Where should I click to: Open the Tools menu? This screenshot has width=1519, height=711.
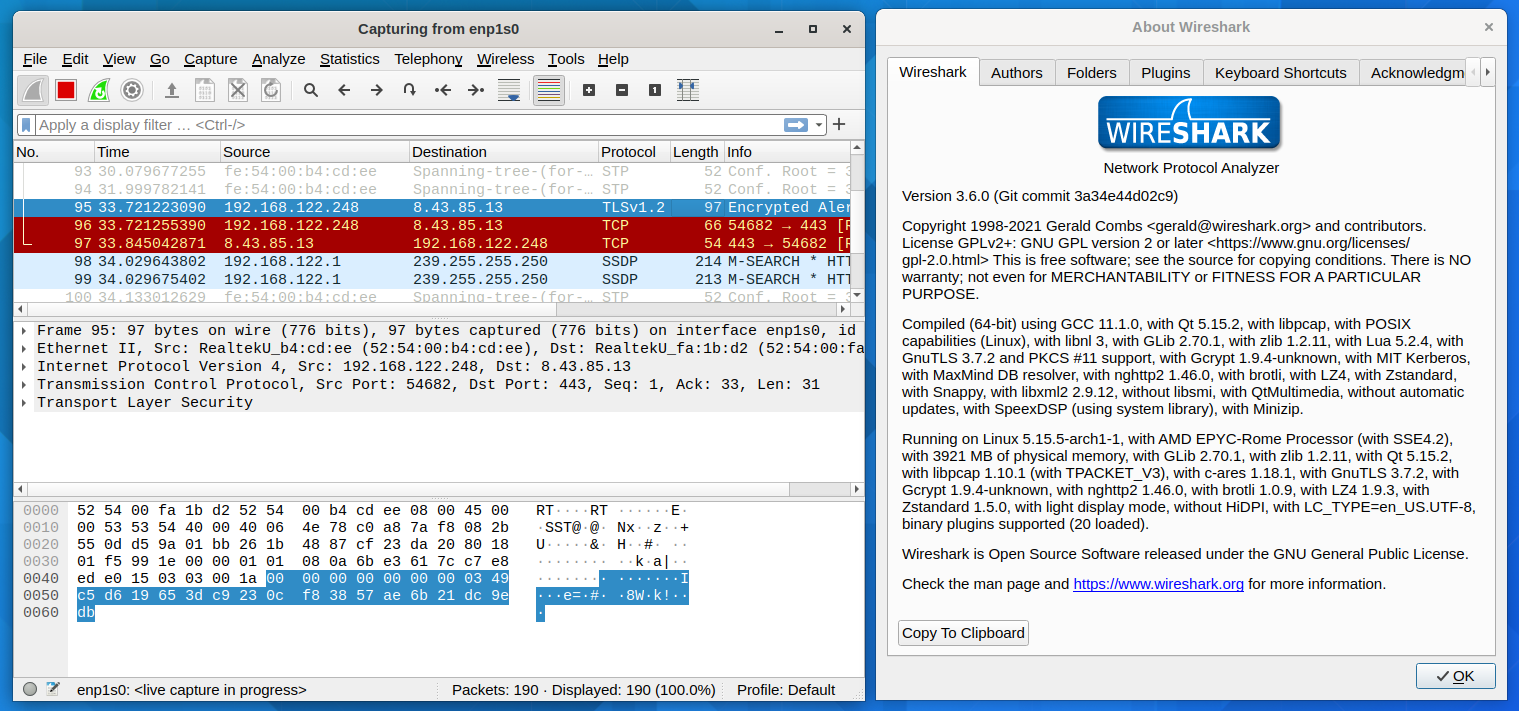point(566,59)
